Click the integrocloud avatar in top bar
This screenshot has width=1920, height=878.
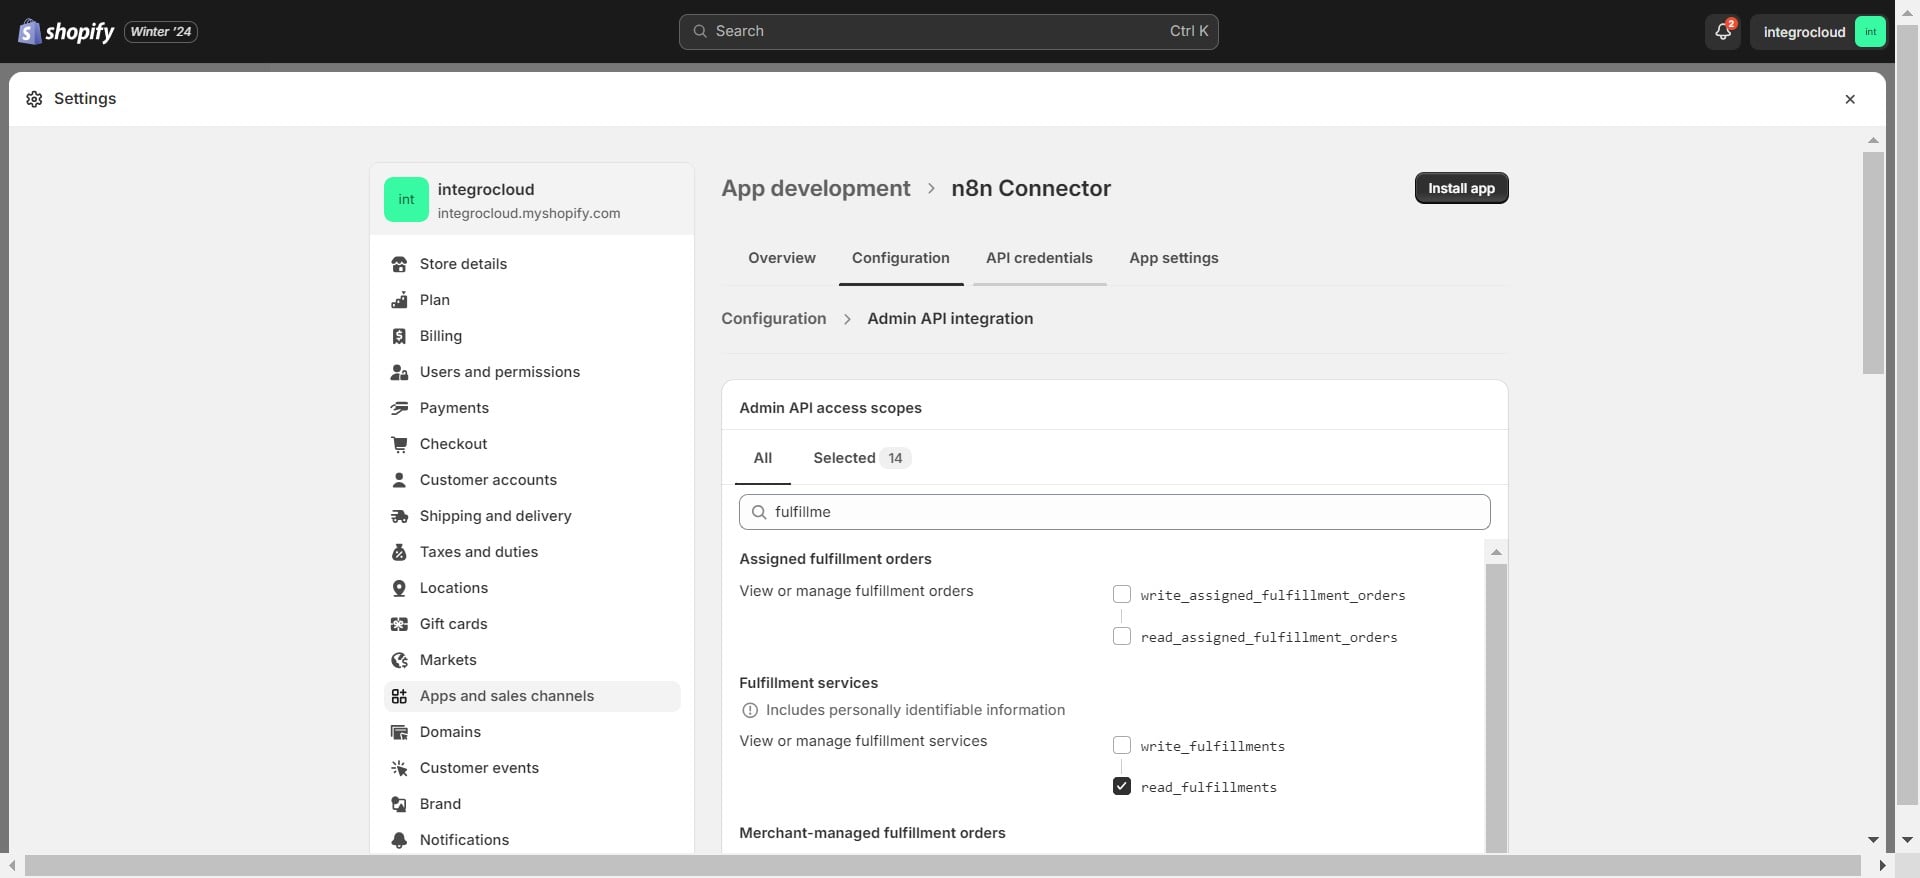(1870, 32)
